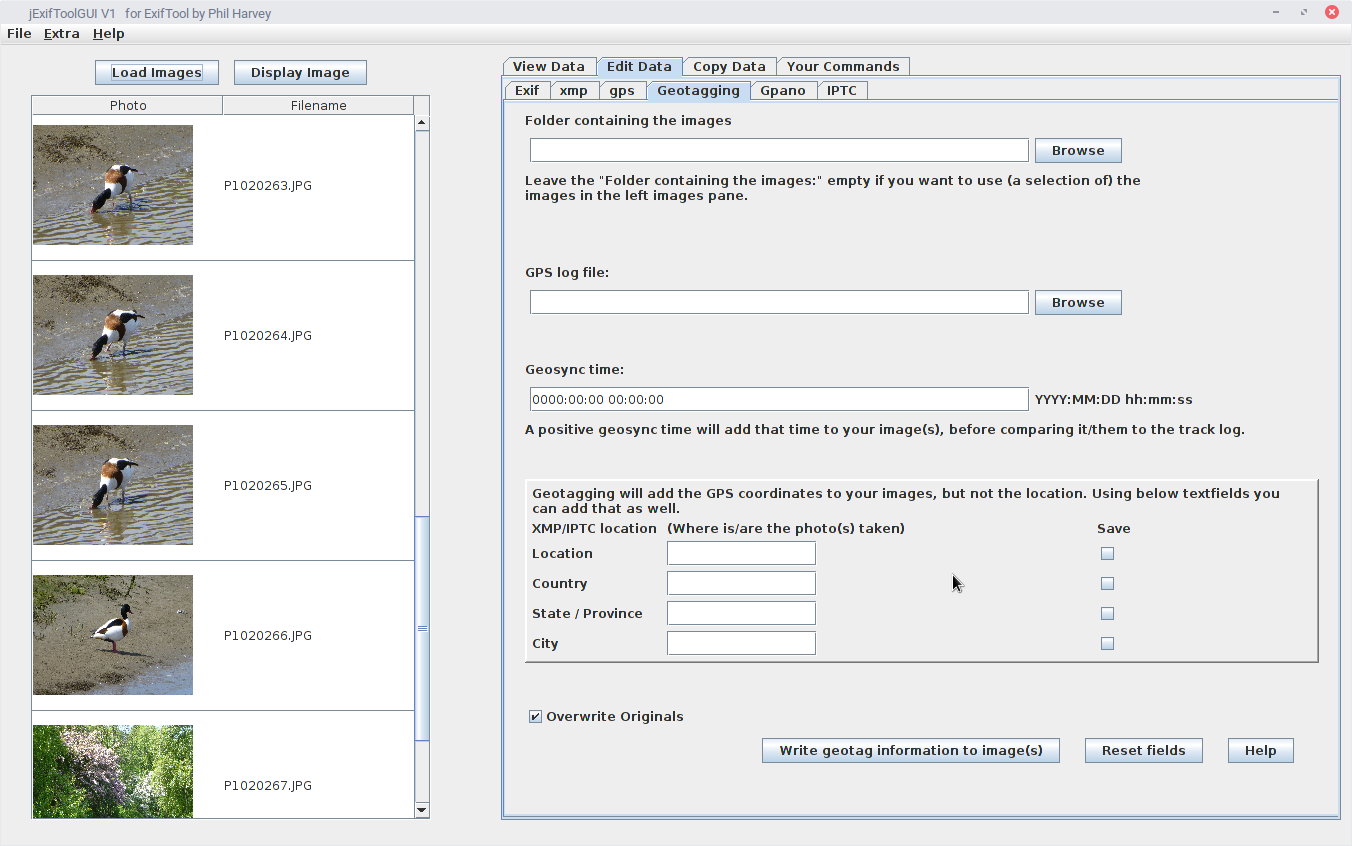Toggle Overwrite Originals checkbox
This screenshot has width=1352, height=846.
click(x=535, y=716)
